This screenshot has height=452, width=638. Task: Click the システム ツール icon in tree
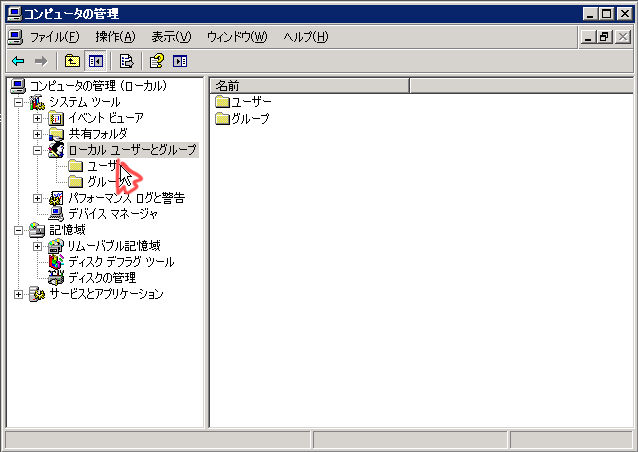[37, 102]
